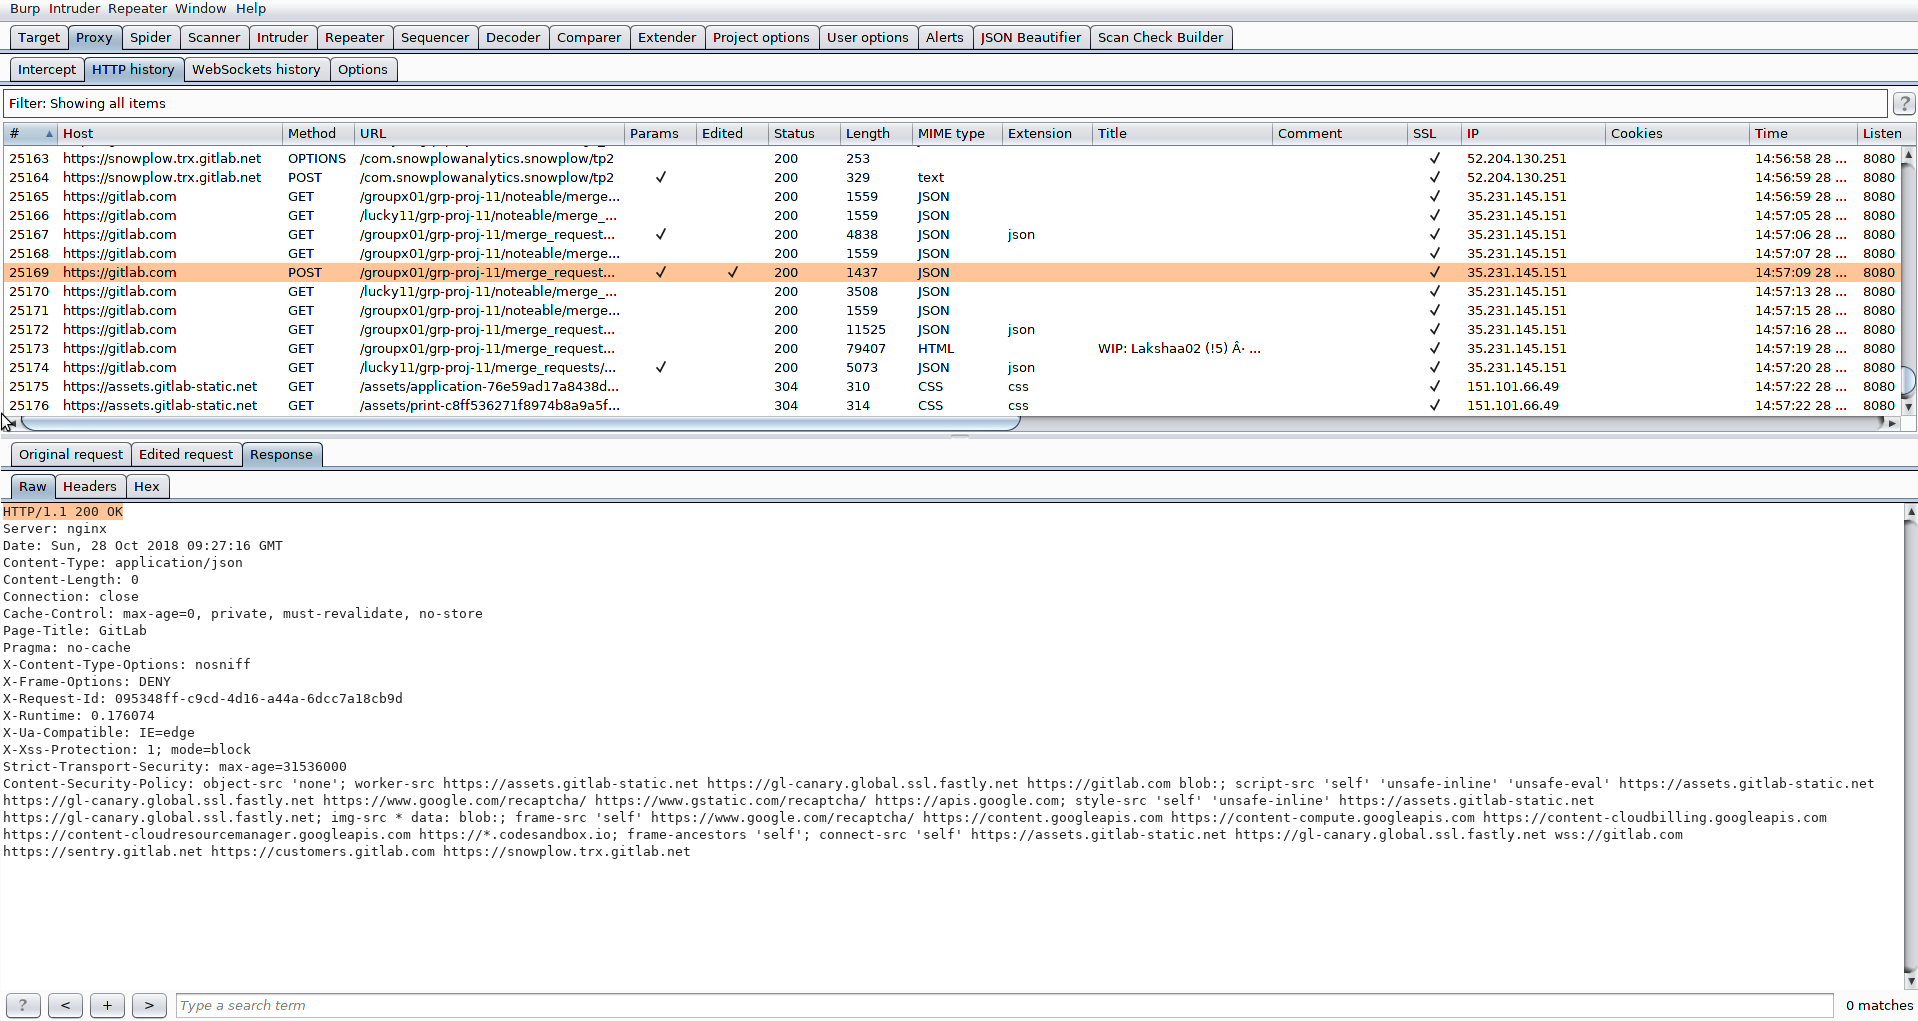Click the plus search options button
1918x1021 pixels.
[x=107, y=1005]
